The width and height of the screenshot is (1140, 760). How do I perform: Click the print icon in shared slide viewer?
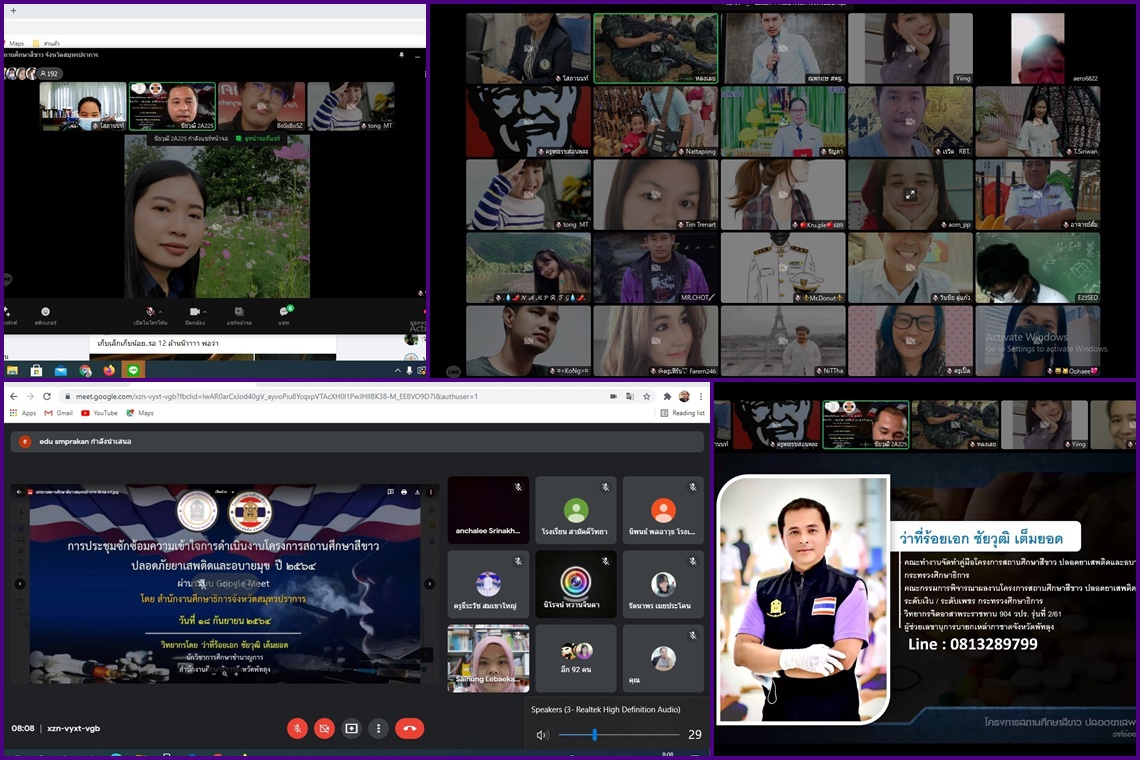point(404,492)
